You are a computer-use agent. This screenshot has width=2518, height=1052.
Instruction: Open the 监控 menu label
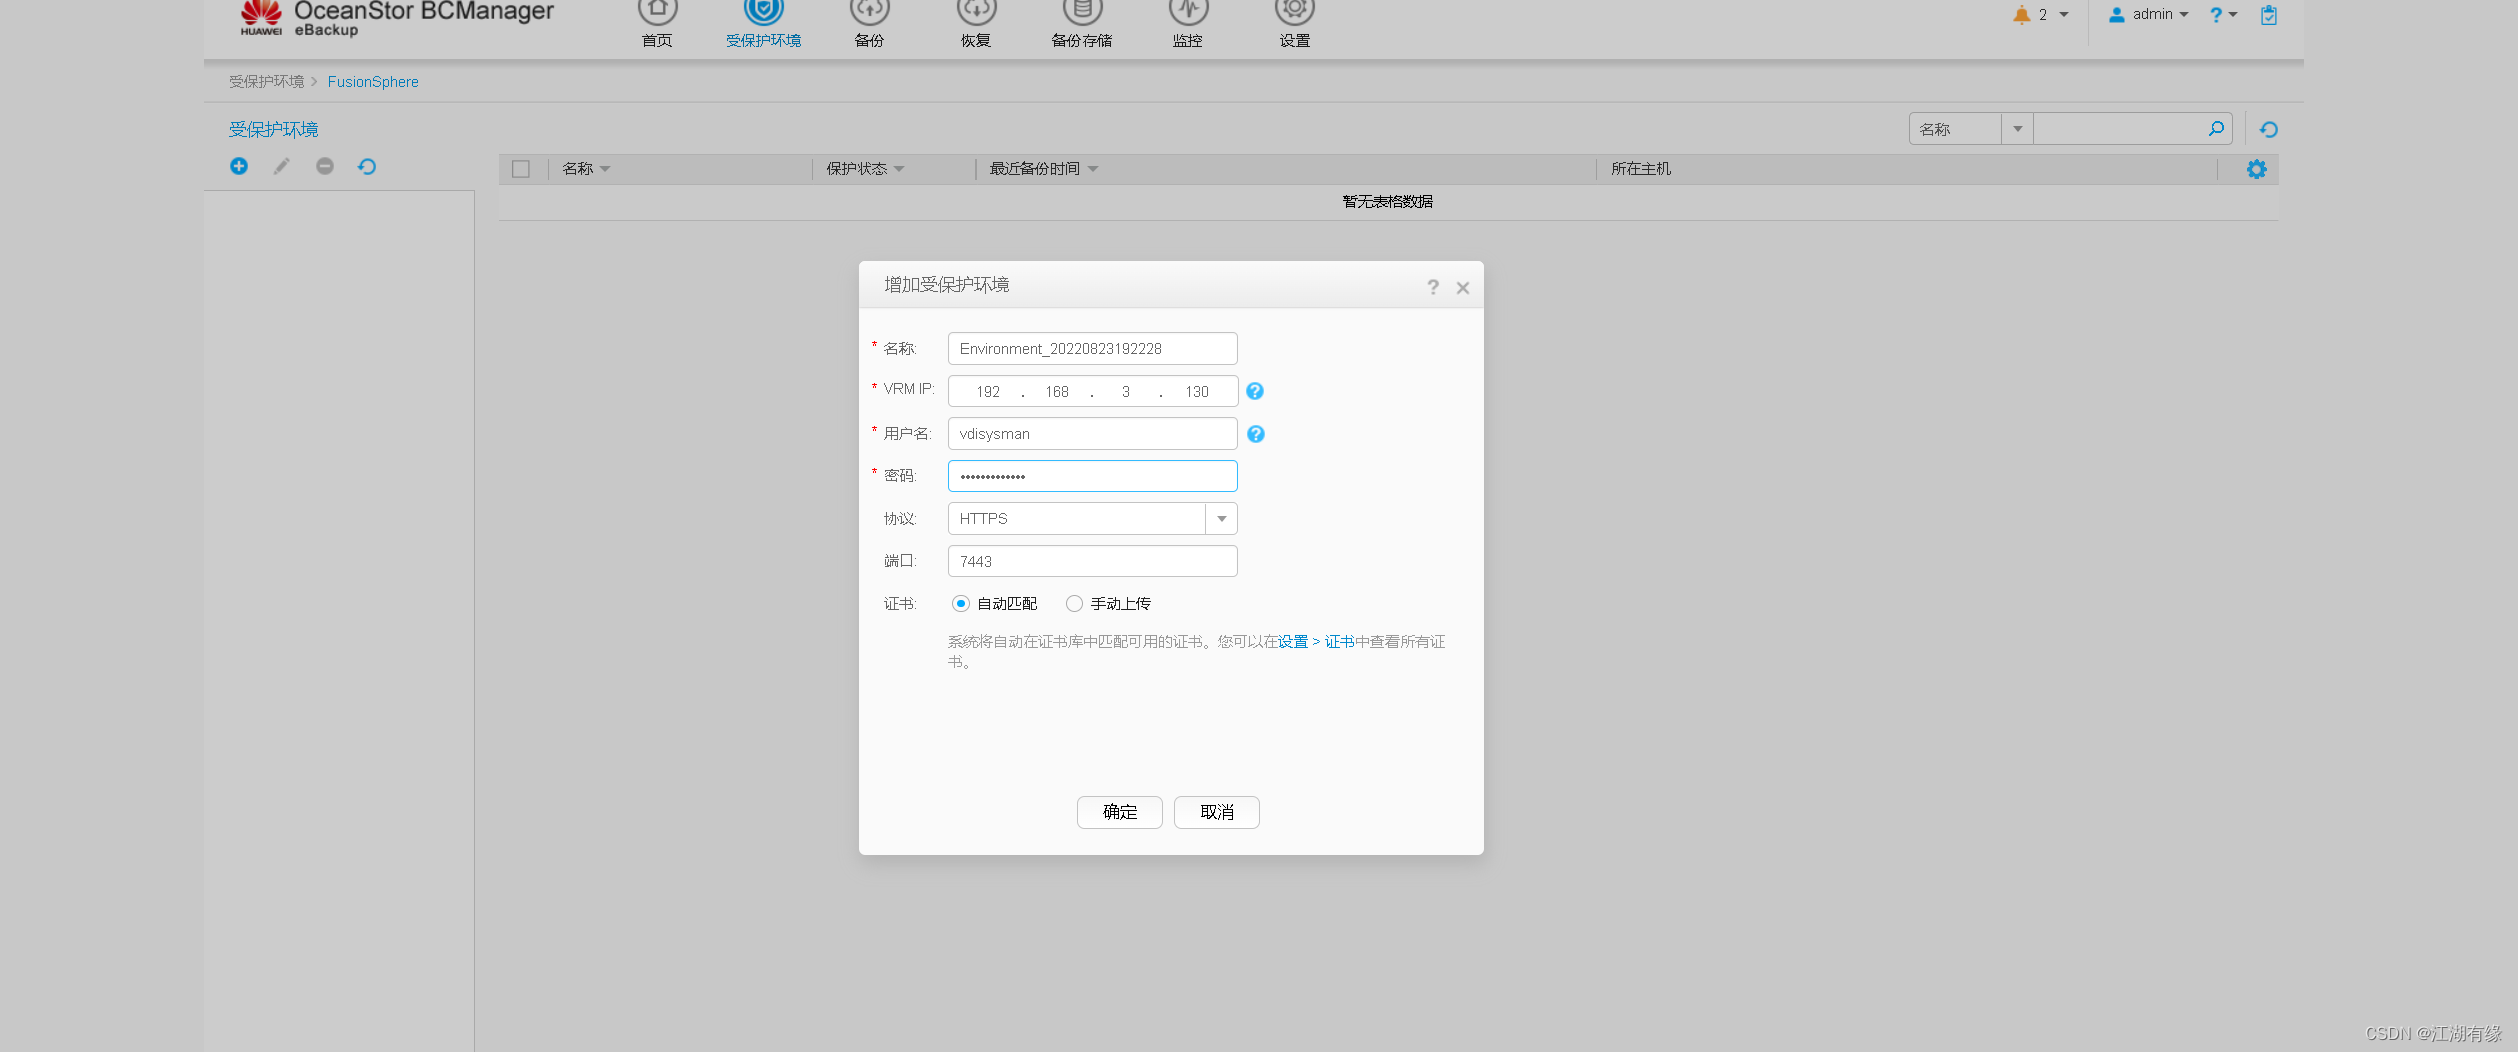(1188, 41)
